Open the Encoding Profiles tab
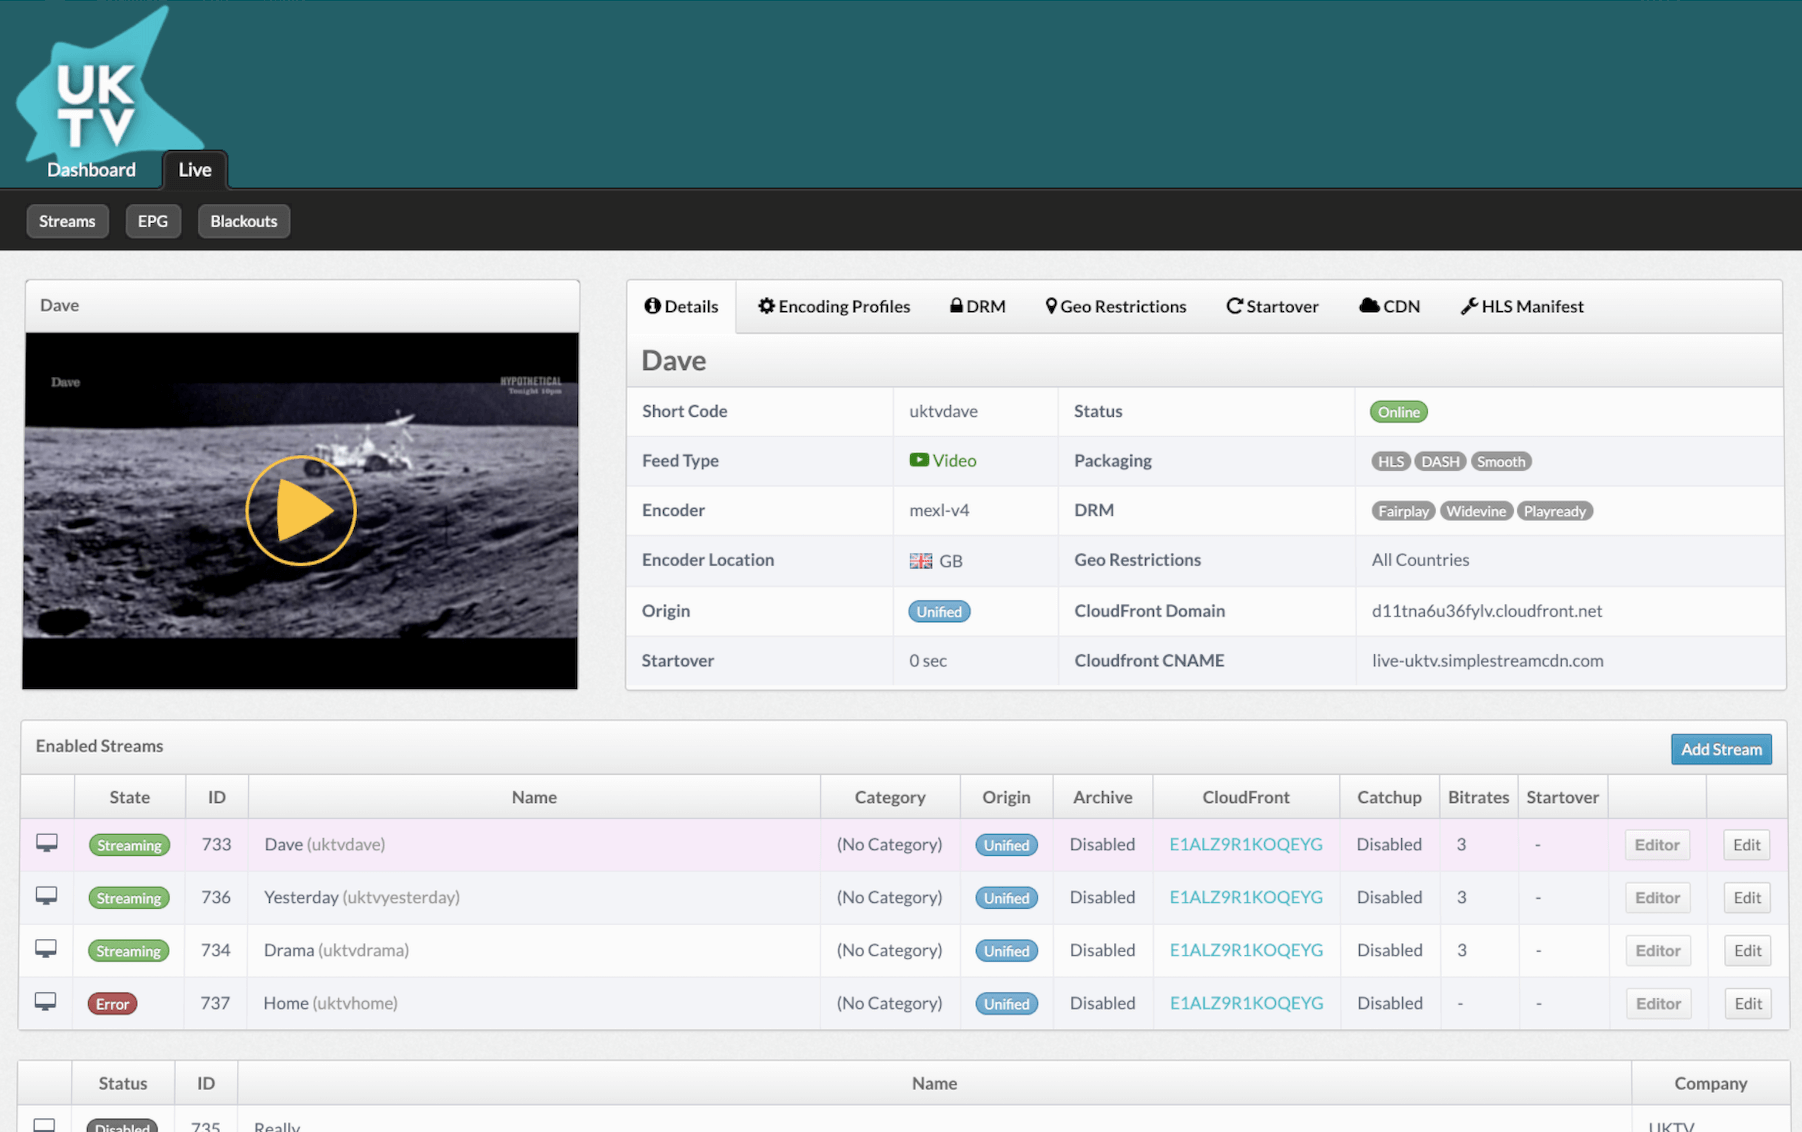1802x1132 pixels. pos(834,306)
